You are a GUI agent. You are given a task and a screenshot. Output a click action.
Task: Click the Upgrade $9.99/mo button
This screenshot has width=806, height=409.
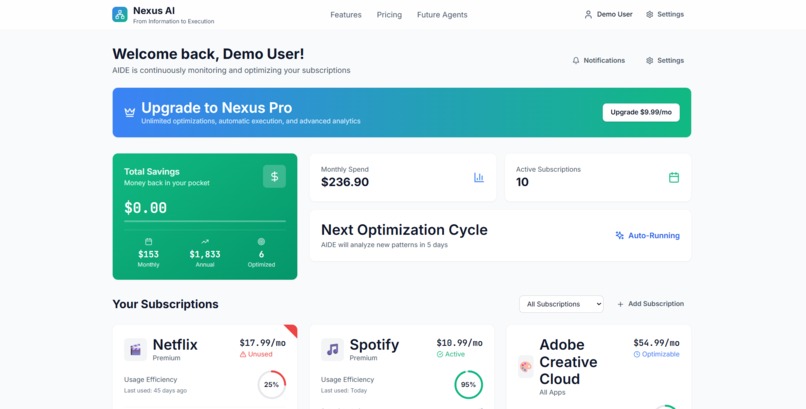[x=641, y=112]
